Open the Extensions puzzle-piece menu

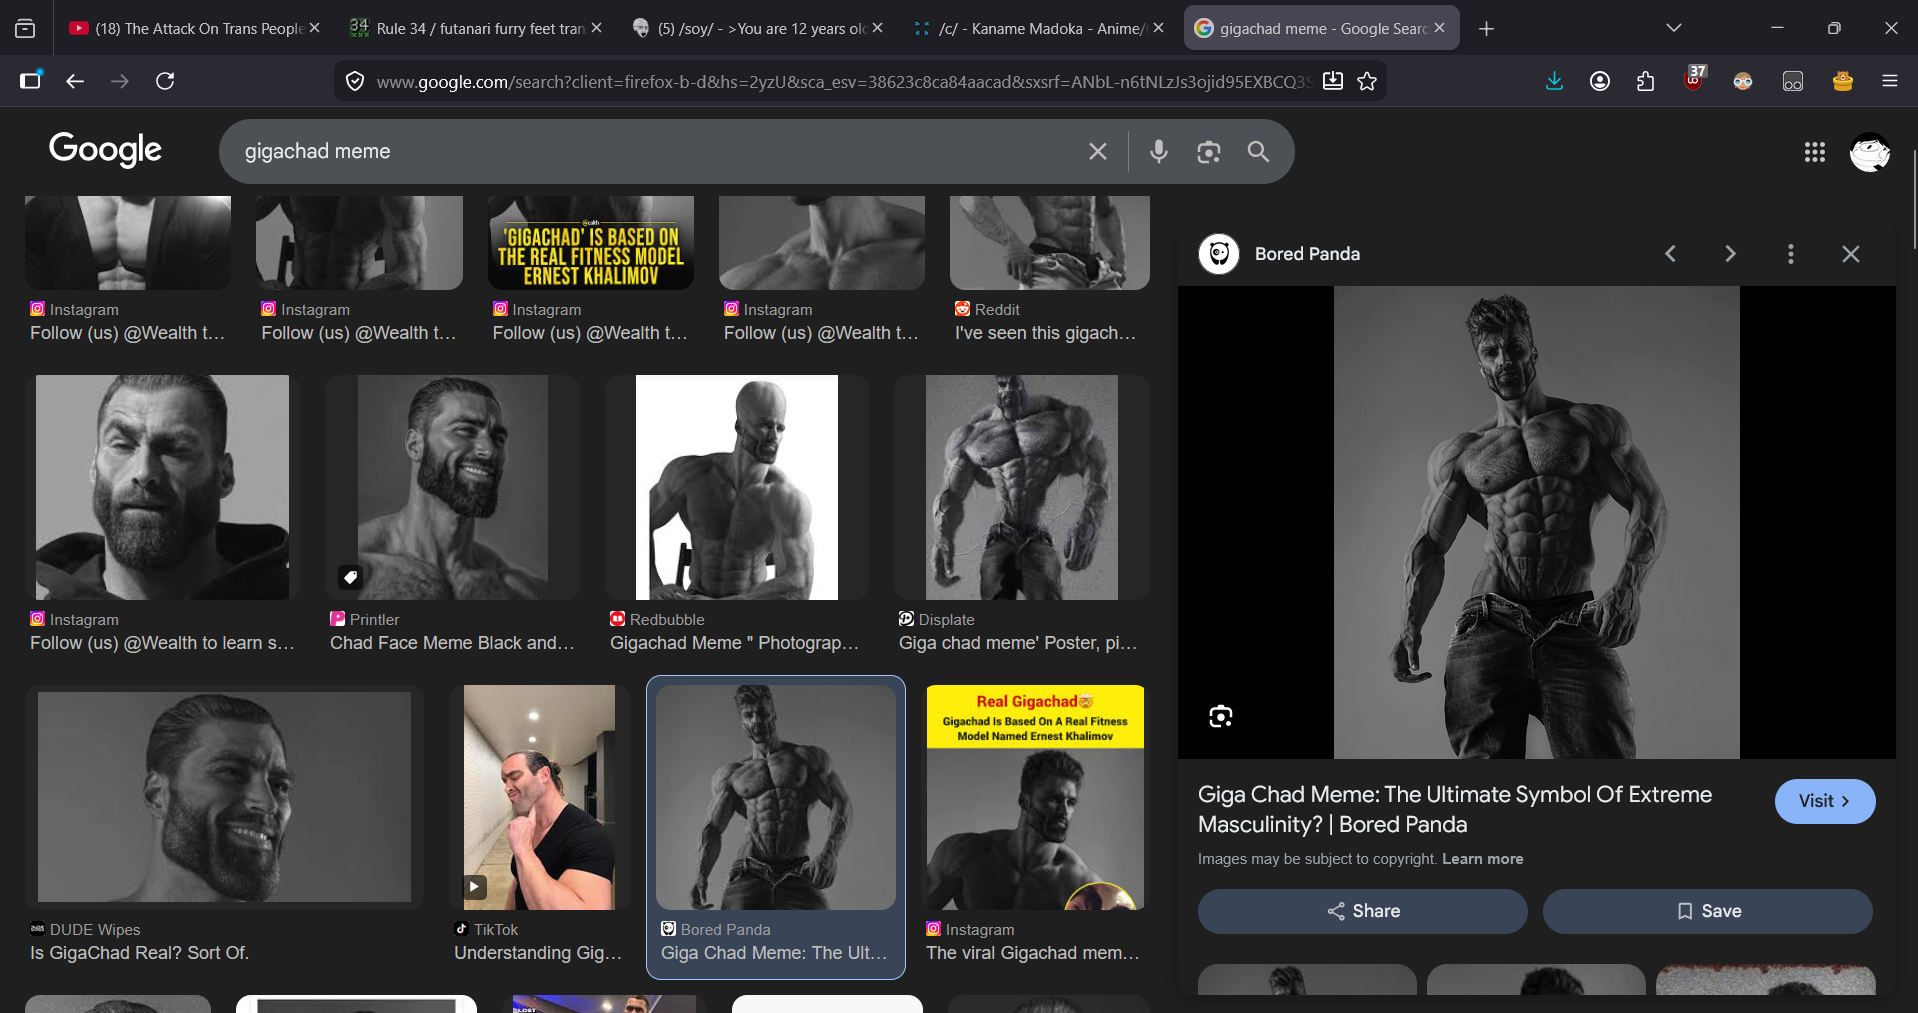click(x=1646, y=81)
